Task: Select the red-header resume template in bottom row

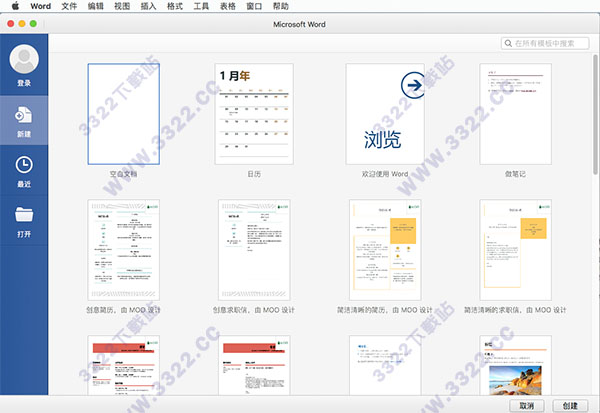Action: [124, 365]
